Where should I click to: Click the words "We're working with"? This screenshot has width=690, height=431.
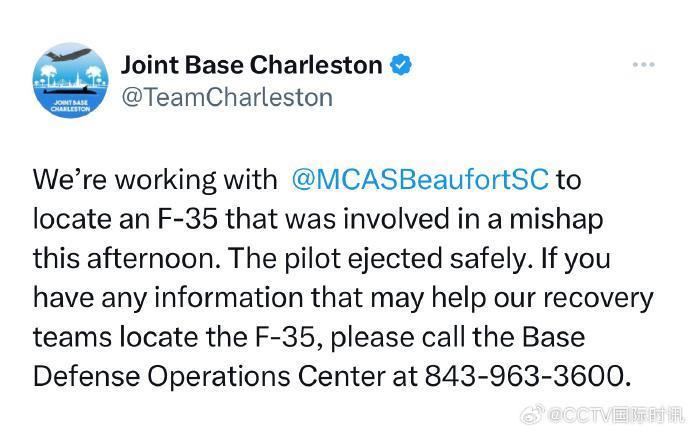155,180
